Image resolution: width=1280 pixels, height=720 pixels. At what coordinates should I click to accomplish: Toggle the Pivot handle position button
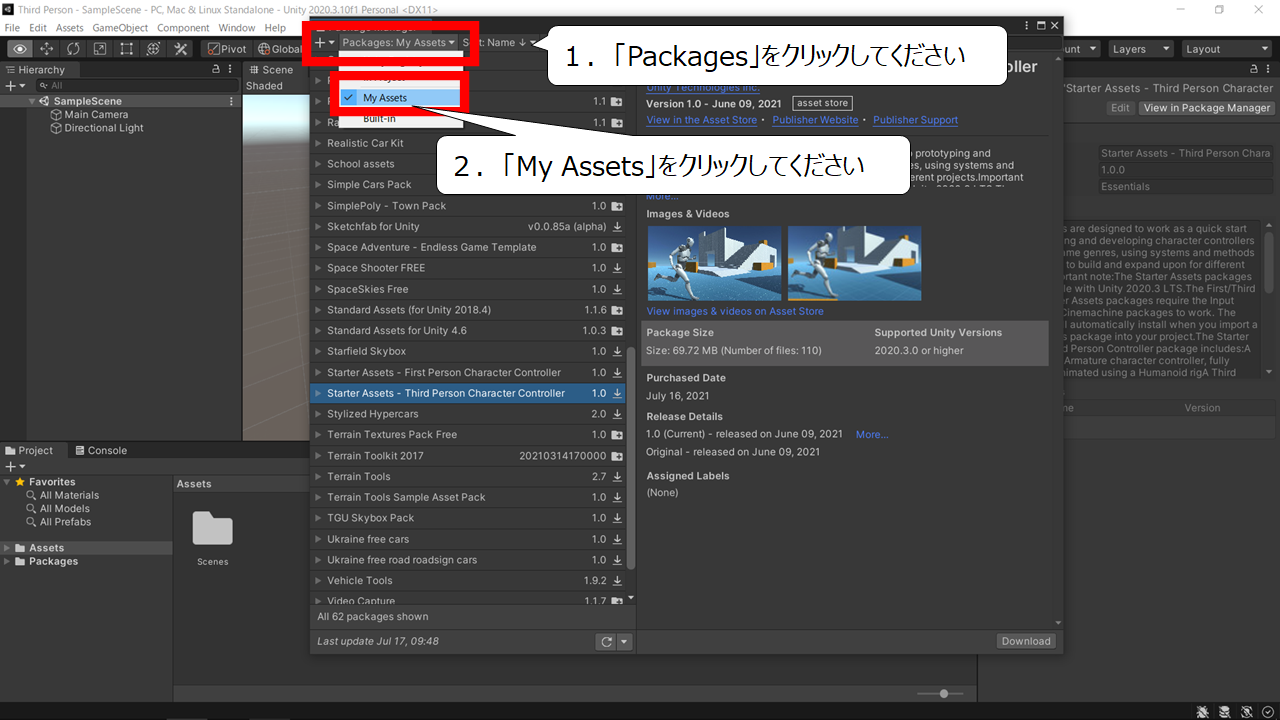pyautogui.click(x=227, y=49)
